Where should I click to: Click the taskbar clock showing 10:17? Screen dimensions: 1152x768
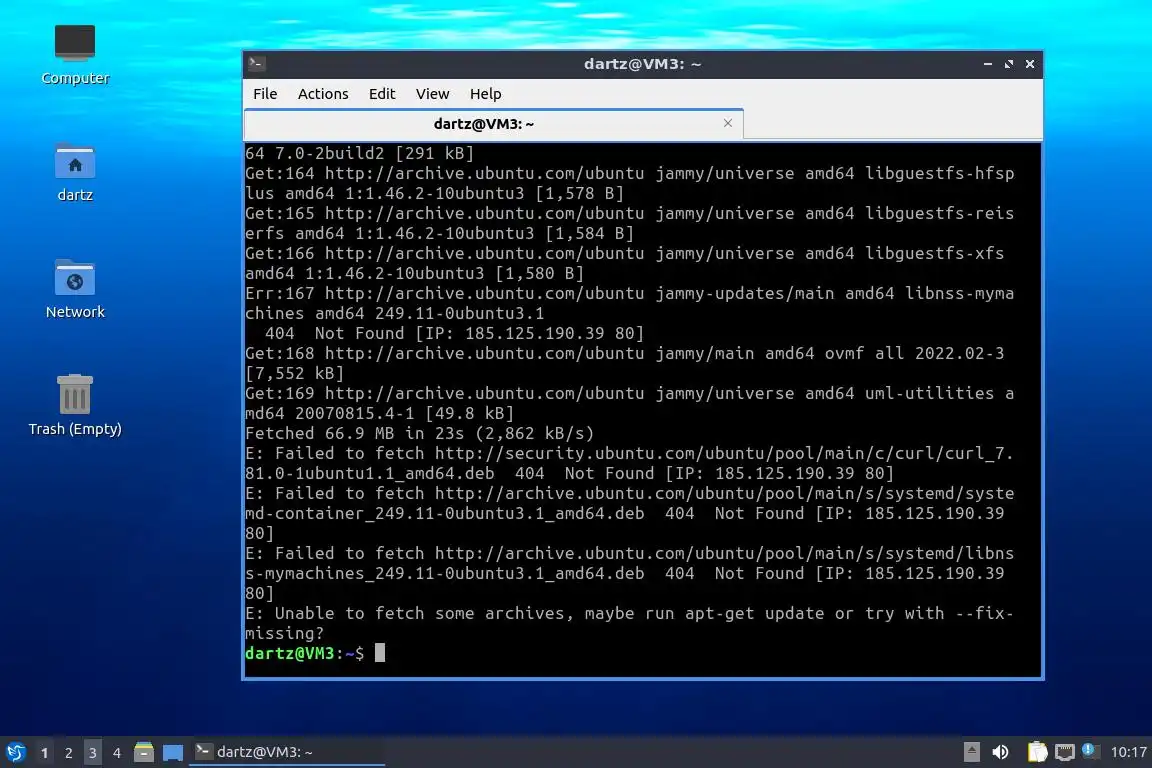pos(1128,752)
